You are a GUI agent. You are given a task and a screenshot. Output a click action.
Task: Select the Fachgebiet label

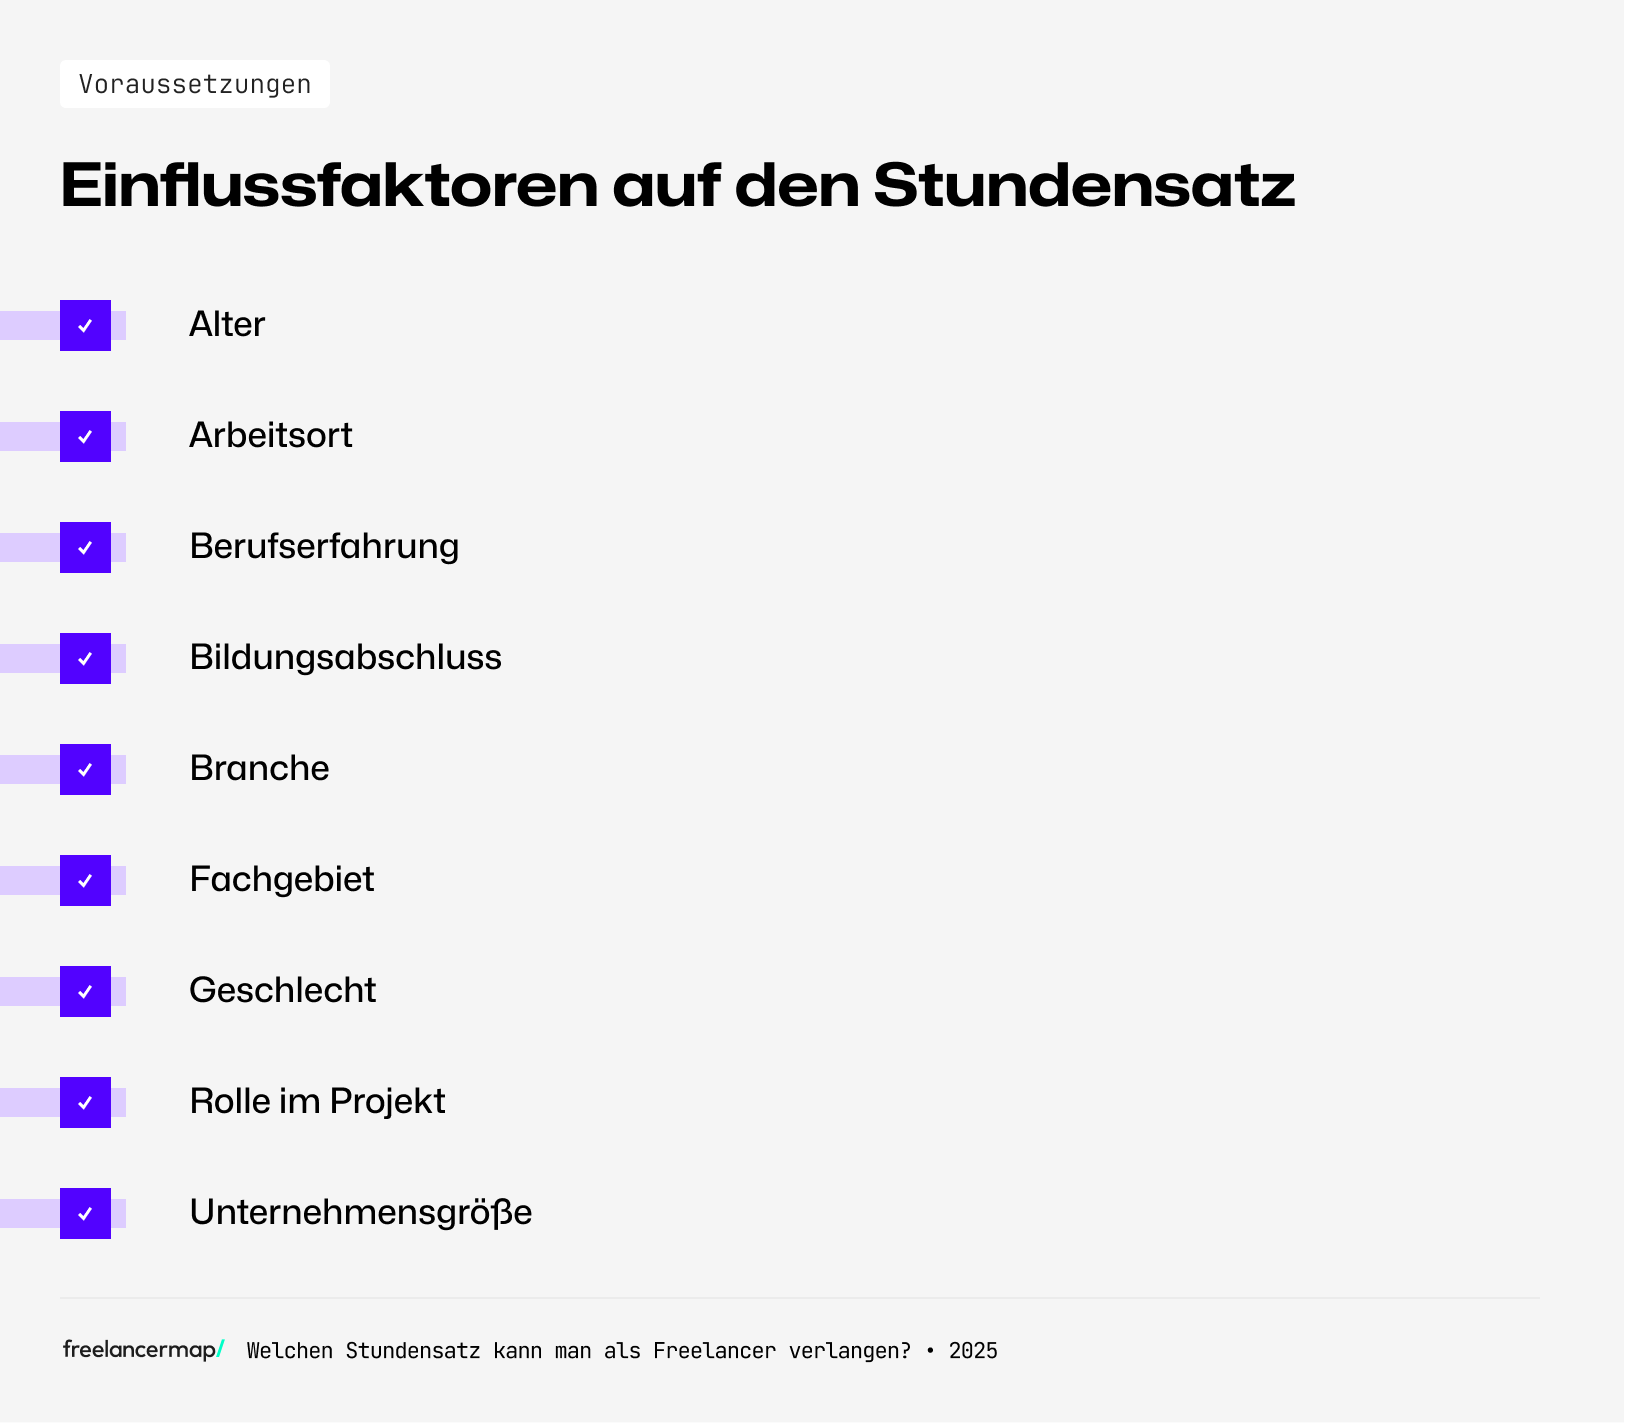click(282, 880)
